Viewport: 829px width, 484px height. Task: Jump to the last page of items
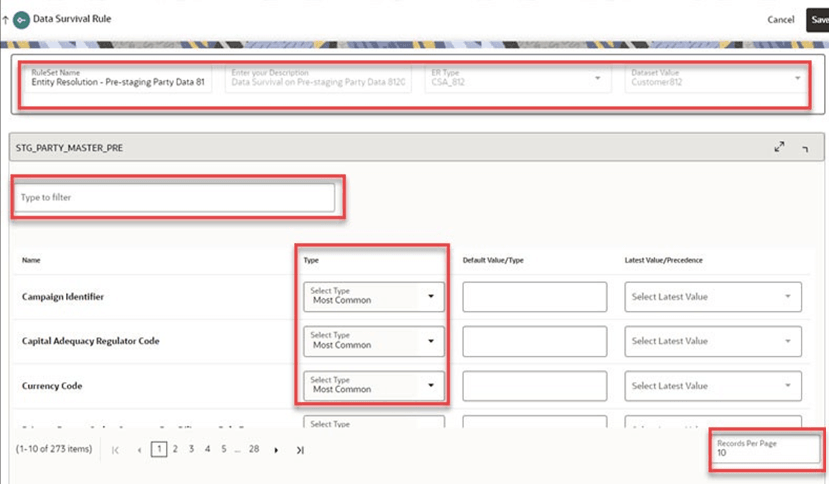pos(300,450)
